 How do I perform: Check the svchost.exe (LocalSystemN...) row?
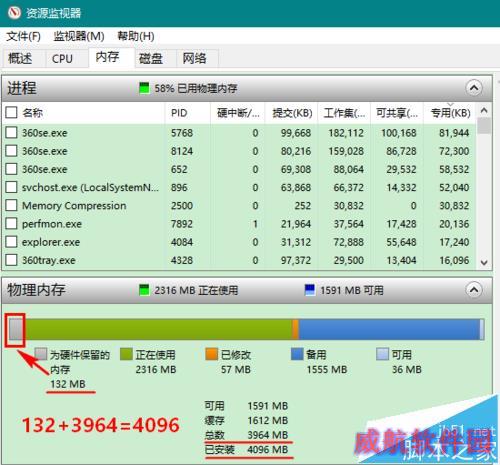pyautogui.click(x=11, y=187)
